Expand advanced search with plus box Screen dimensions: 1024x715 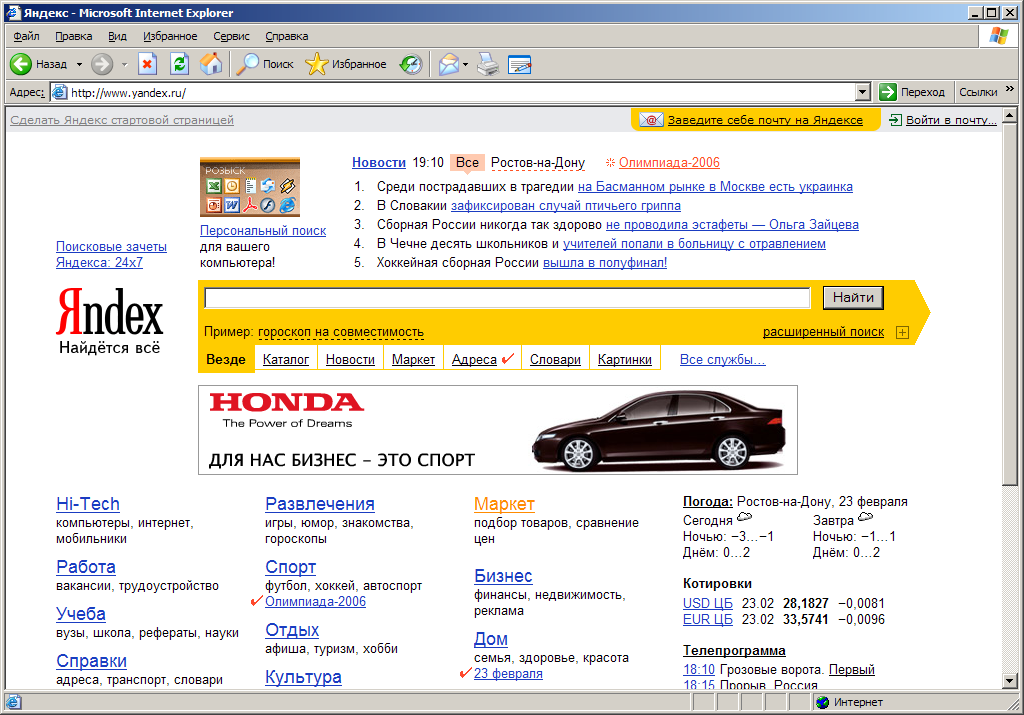903,332
